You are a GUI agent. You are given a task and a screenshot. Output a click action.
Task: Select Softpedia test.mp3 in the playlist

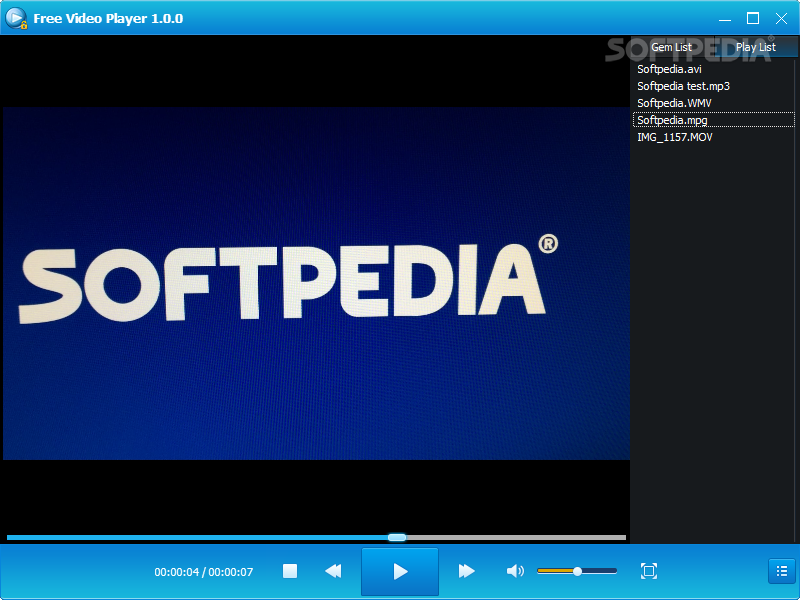[x=713, y=86]
